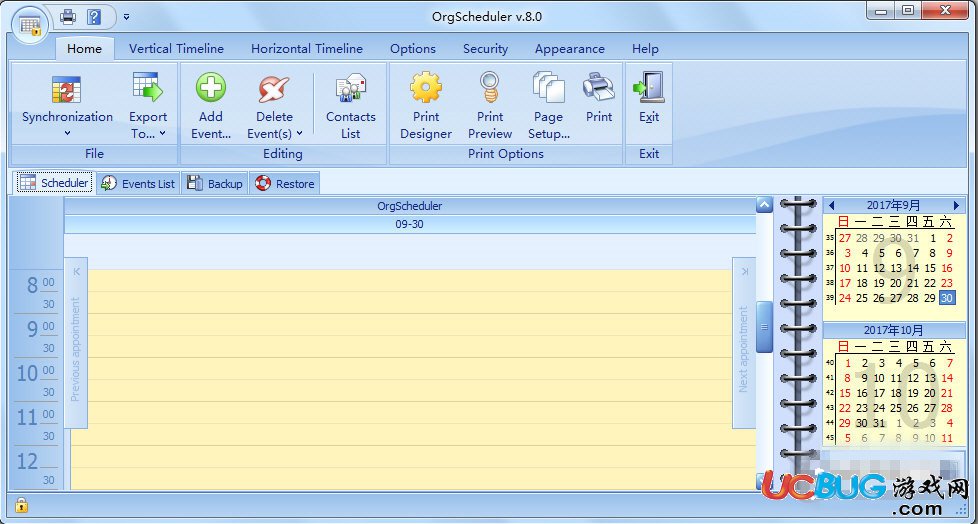978x524 pixels.
Task: Customize the quick access toolbar dropdown
Action: pyautogui.click(x=127, y=17)
